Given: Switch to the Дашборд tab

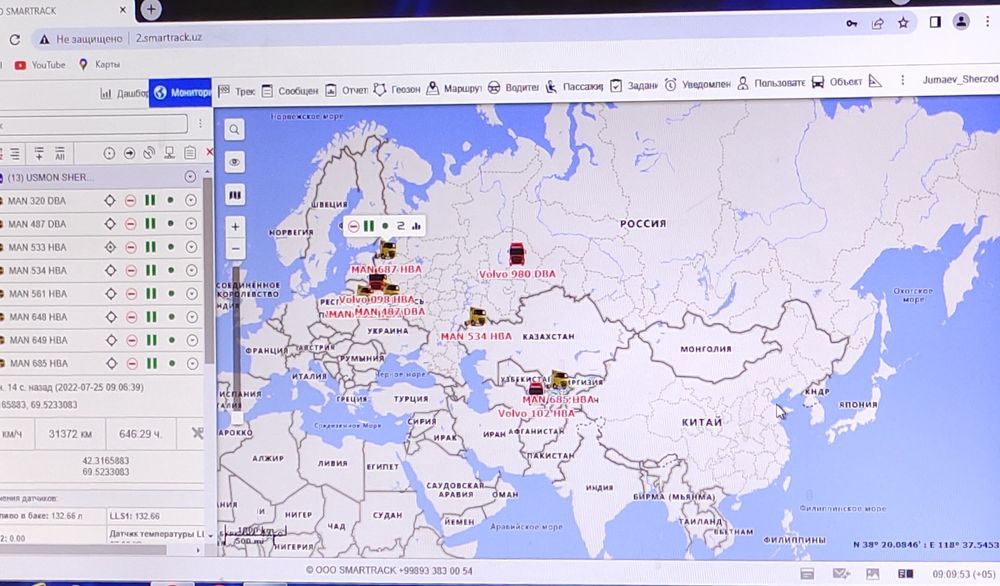Looking at the screenshot, I should [x=124, y=94].
